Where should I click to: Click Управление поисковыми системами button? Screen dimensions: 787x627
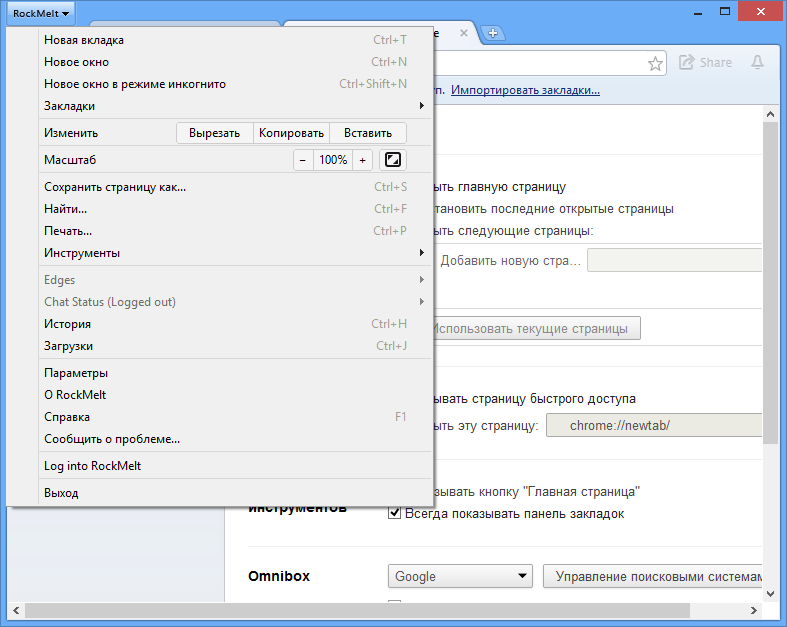point(652,576)
